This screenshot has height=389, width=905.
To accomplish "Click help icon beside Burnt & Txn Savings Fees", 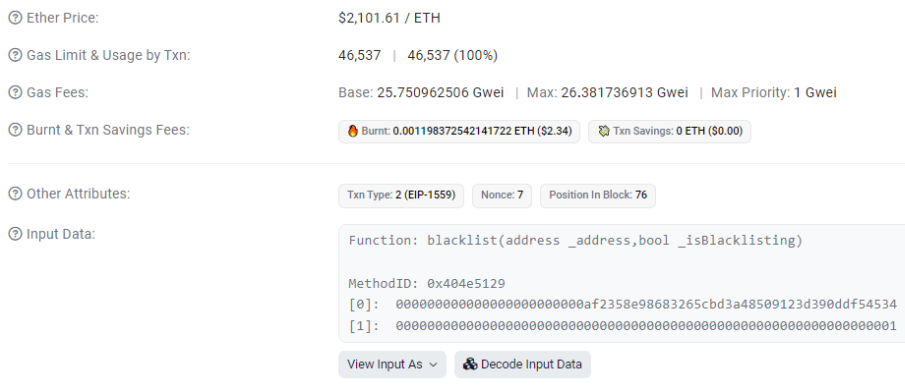I will pos(15,130).
